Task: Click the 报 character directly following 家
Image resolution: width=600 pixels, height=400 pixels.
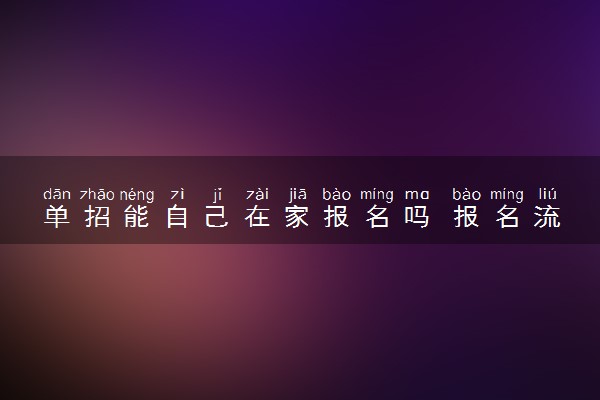Action: coord(337,217)
